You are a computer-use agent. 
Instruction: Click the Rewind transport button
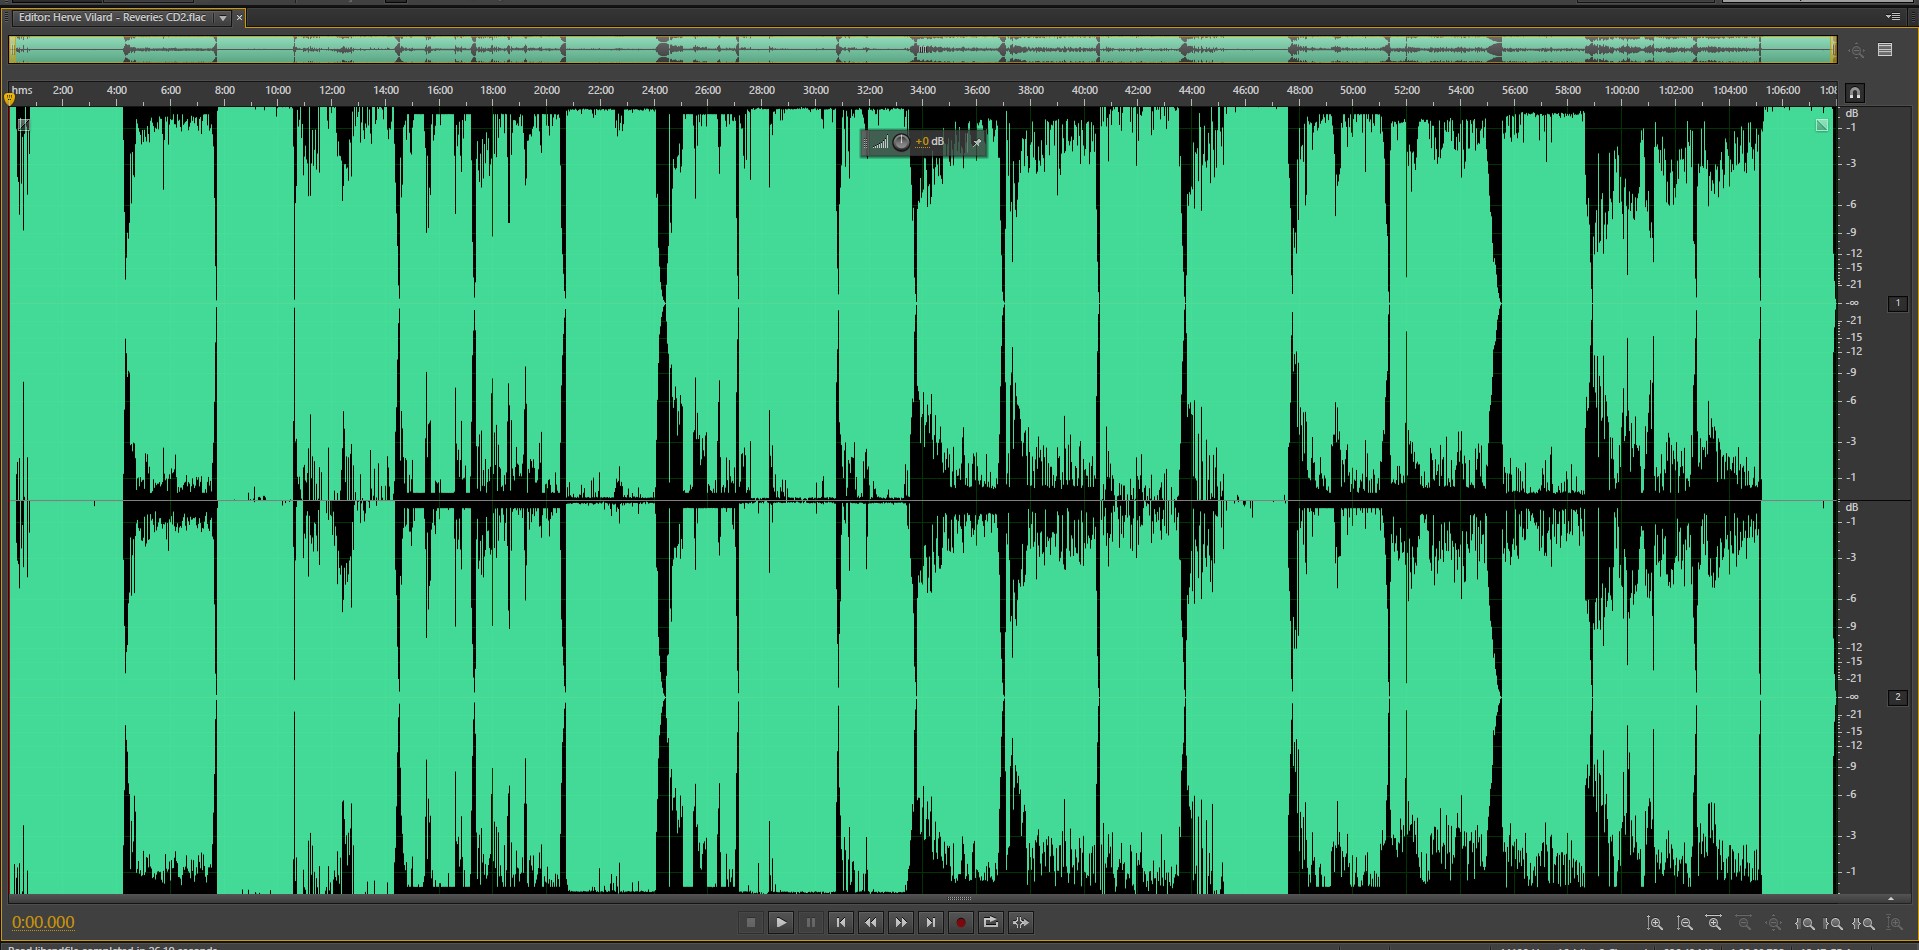tap(871, 923)
